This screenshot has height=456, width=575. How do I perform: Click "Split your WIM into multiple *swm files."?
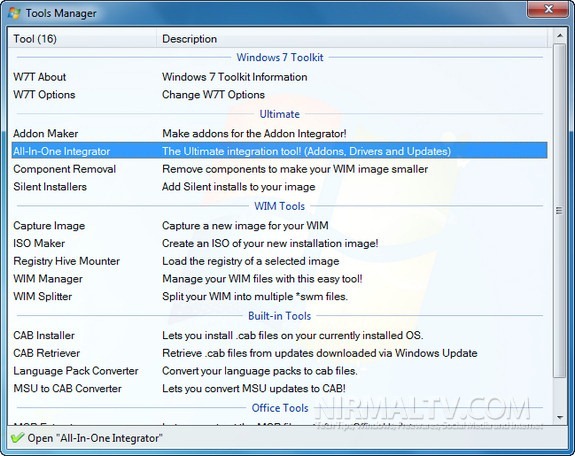coord(255,296)
